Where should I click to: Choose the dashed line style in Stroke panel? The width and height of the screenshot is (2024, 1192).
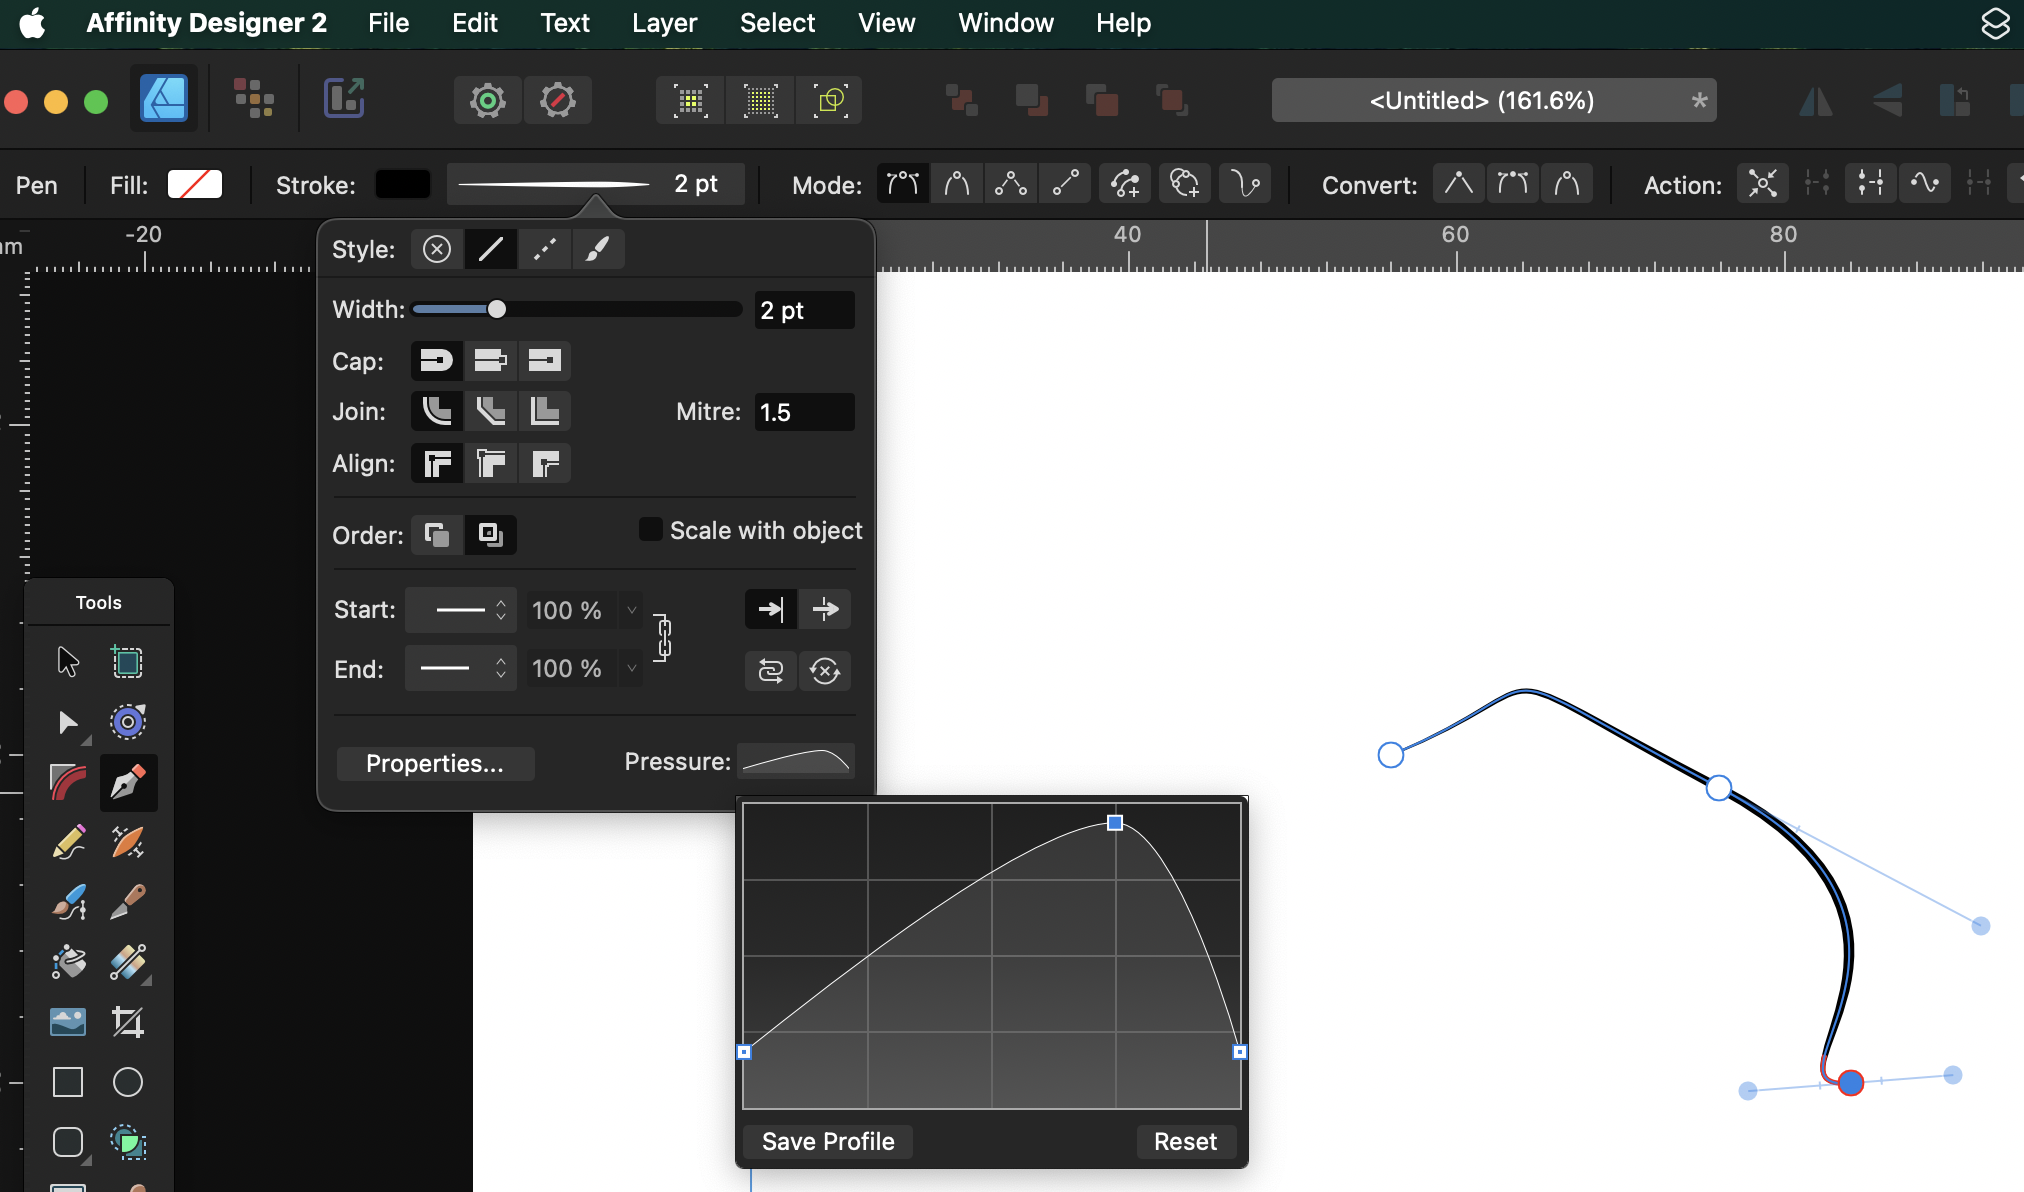pos(544,249)
